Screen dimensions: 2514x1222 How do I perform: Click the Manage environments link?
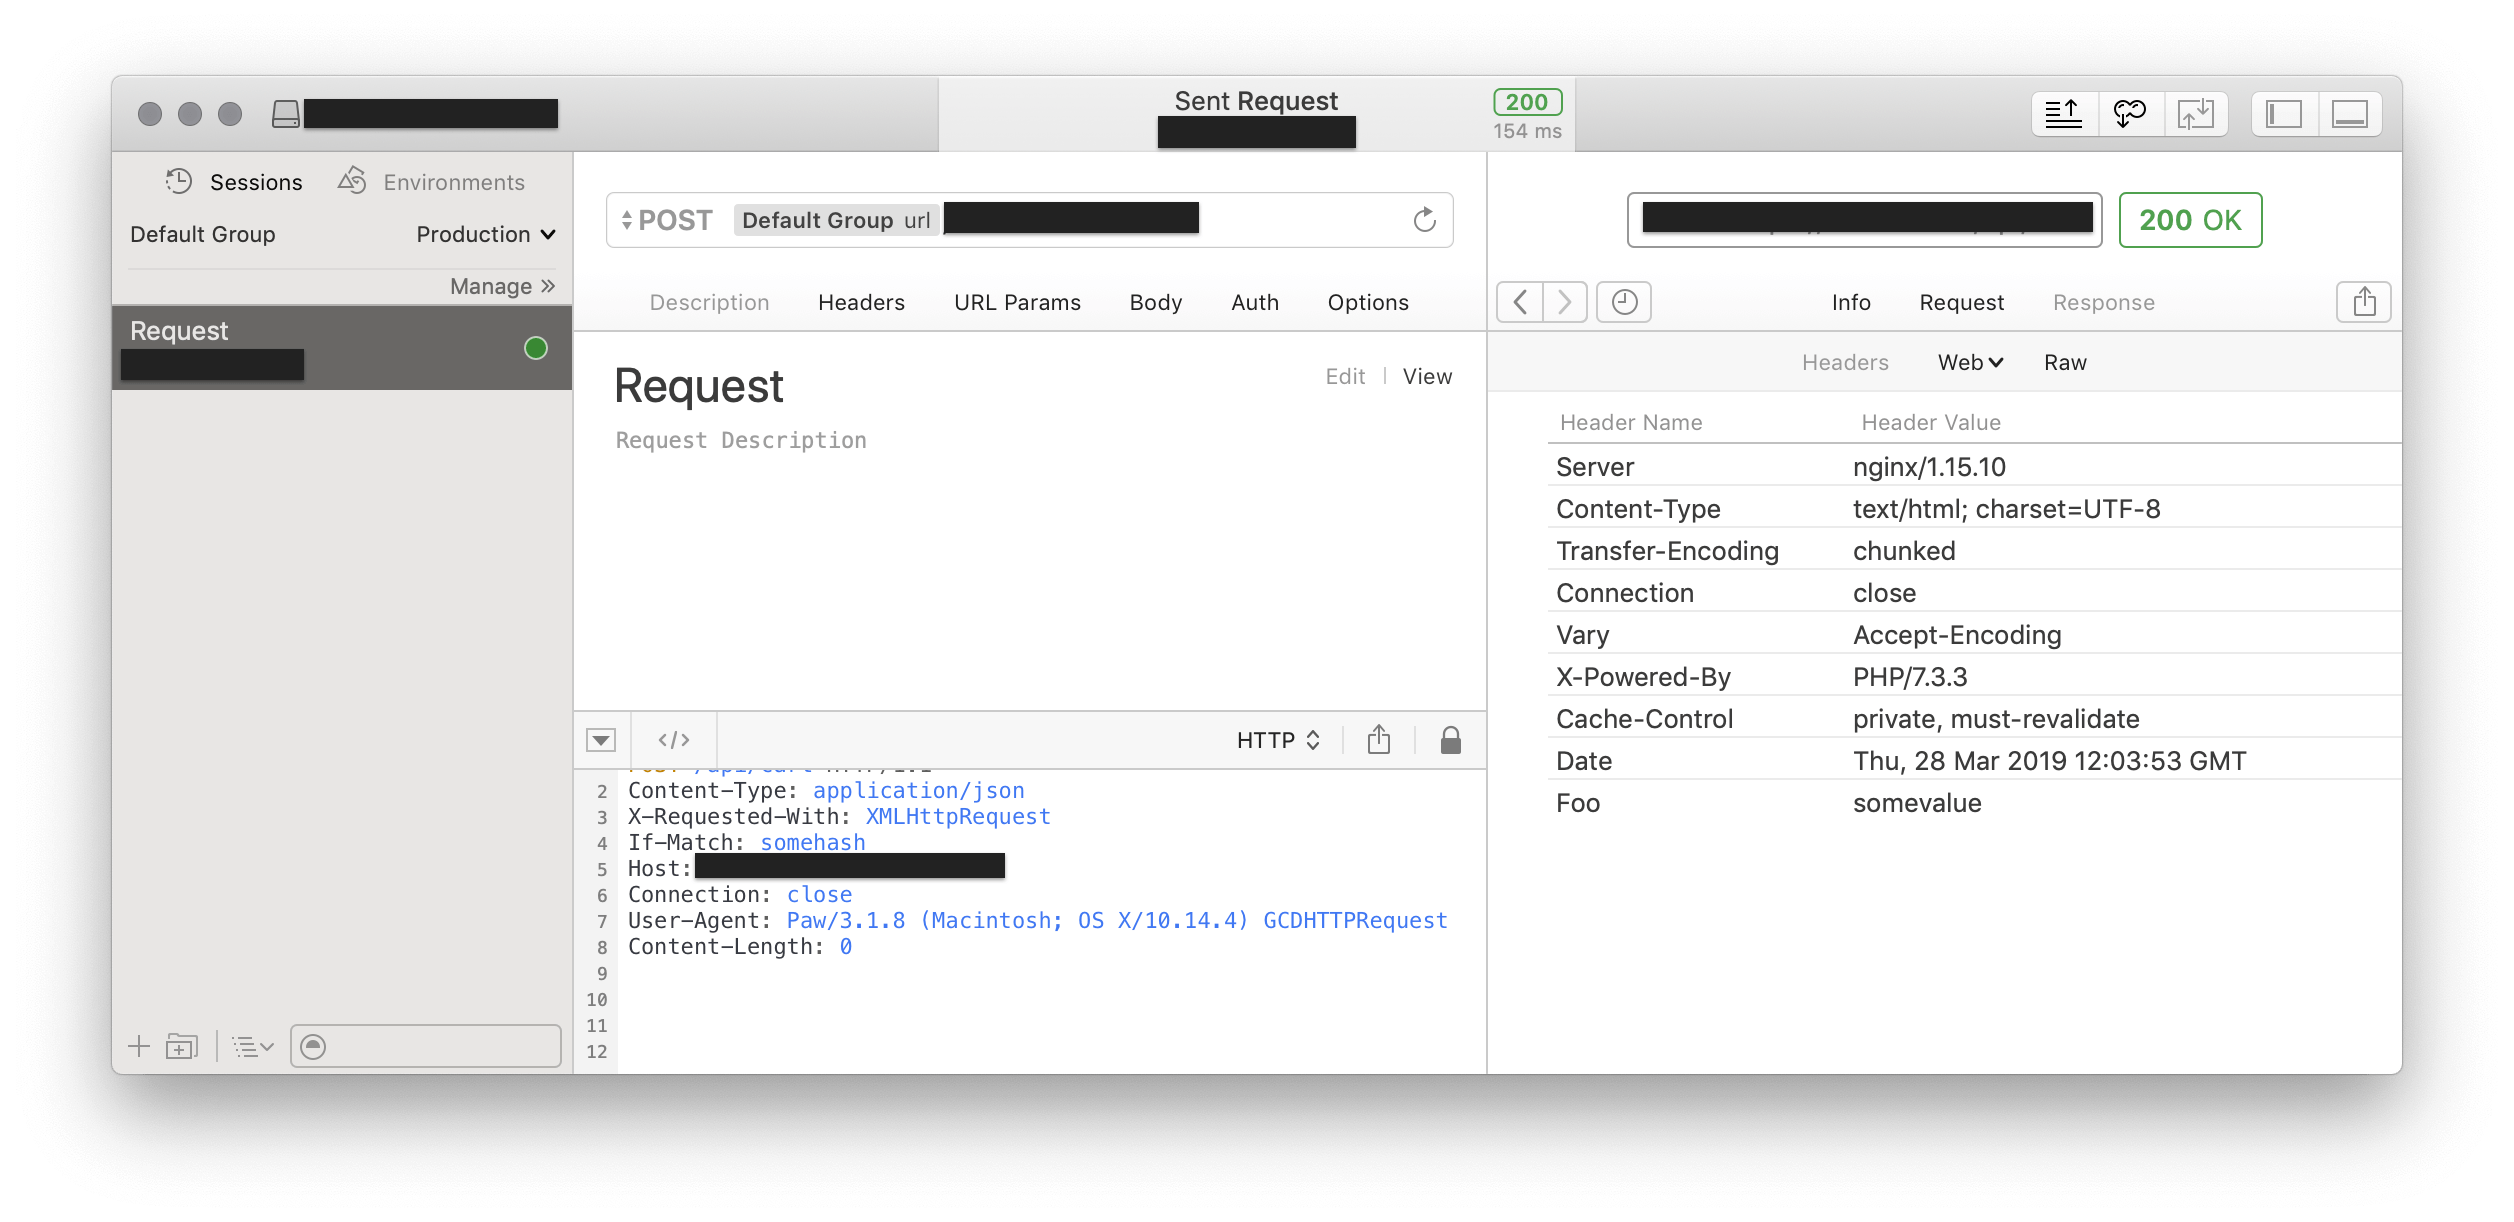click(502, 287)
